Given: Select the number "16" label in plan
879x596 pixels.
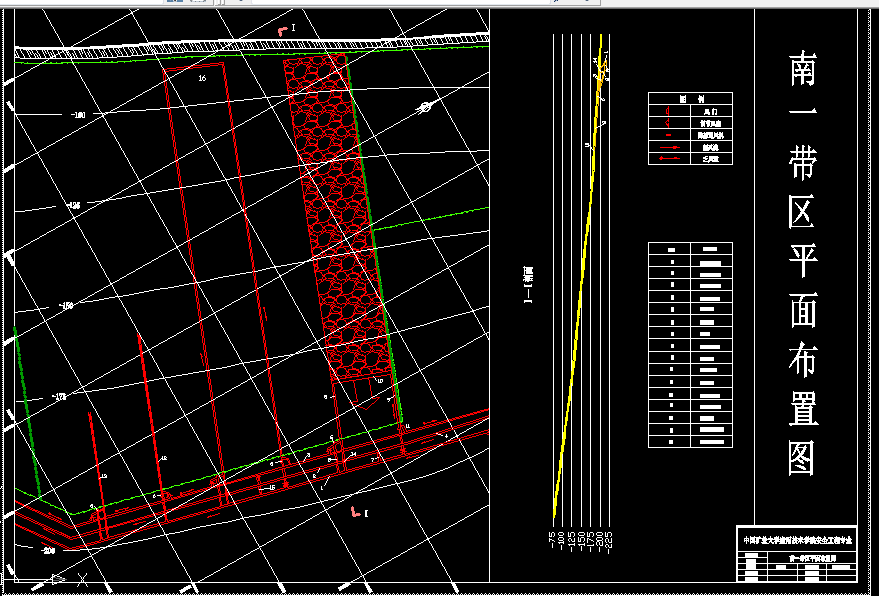Looking at the screenshot, I should (202, 78).
